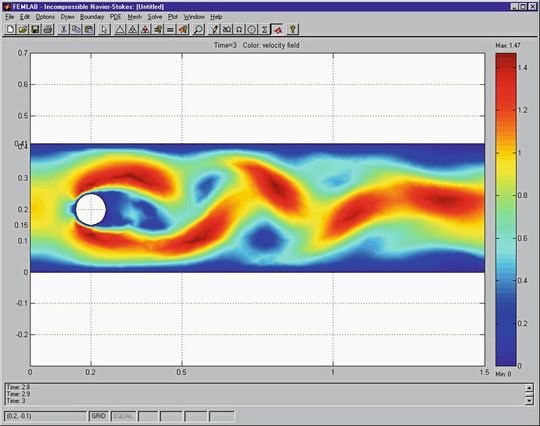Click the Cut scissors icon

click(x=63, y=29)
